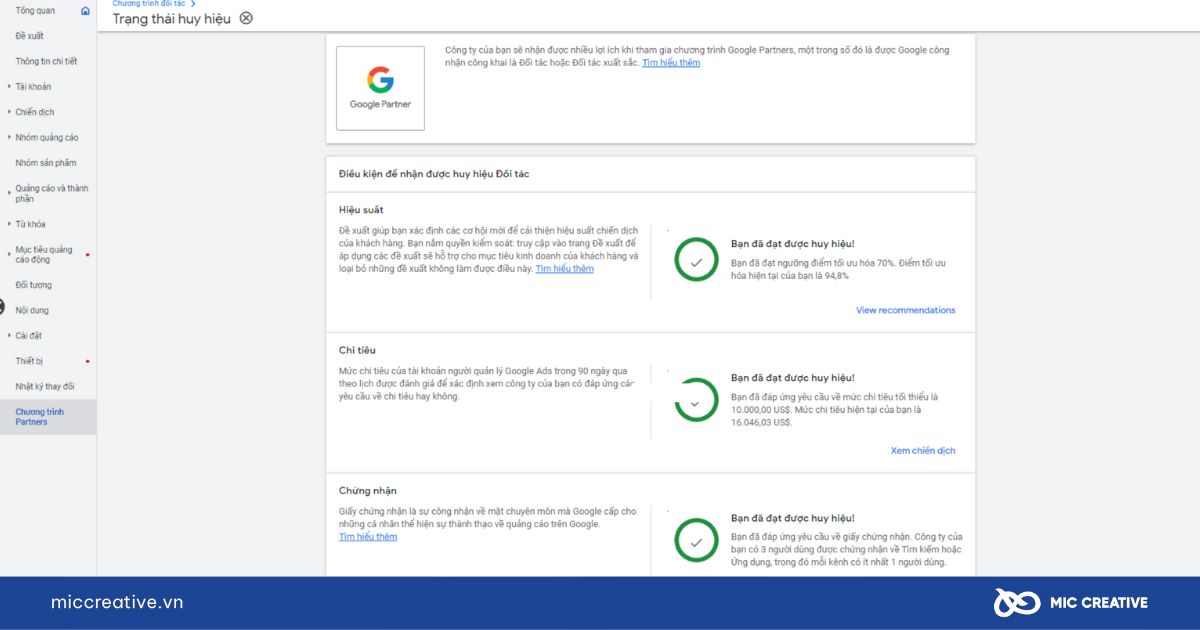
Task: Click the Chương trình đối tác breadcrumb link
Action: point(148,4)
